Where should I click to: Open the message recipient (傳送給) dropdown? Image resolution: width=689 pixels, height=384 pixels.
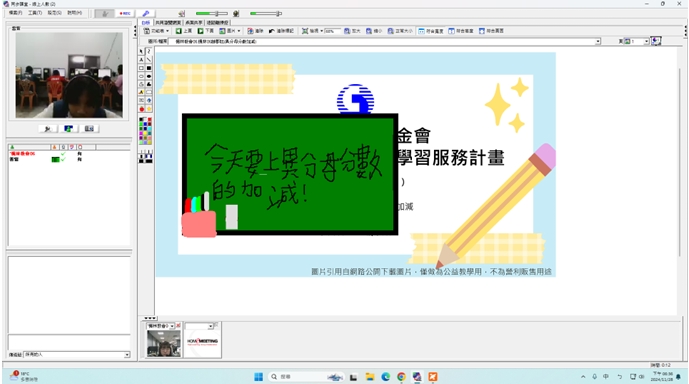pos(127,355)
